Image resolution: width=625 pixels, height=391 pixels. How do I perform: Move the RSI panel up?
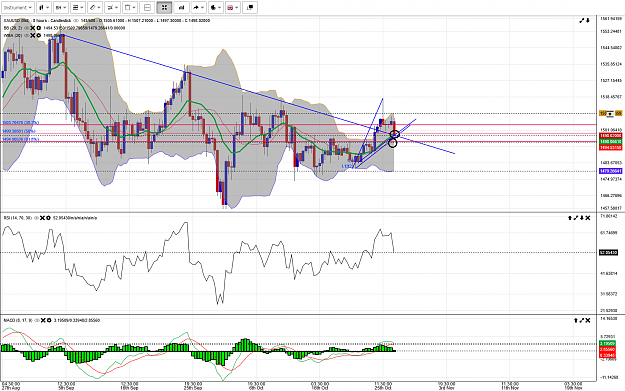click(570, 218)
